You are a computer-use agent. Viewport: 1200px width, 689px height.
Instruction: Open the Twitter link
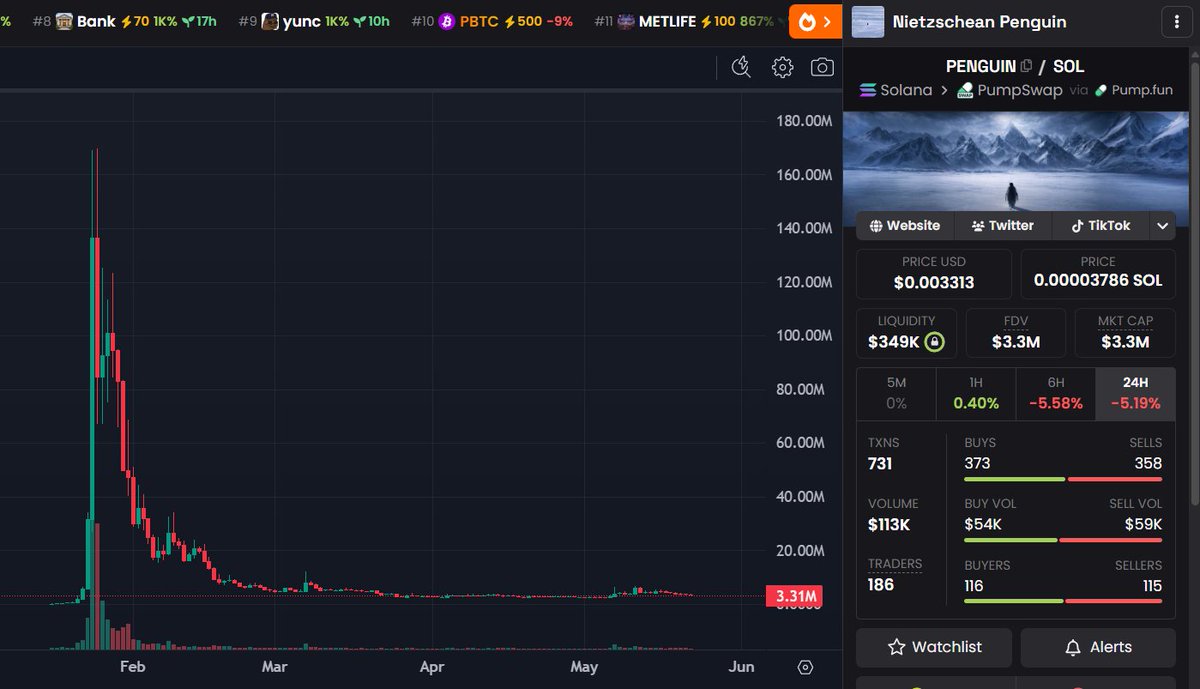point(1003,225)
